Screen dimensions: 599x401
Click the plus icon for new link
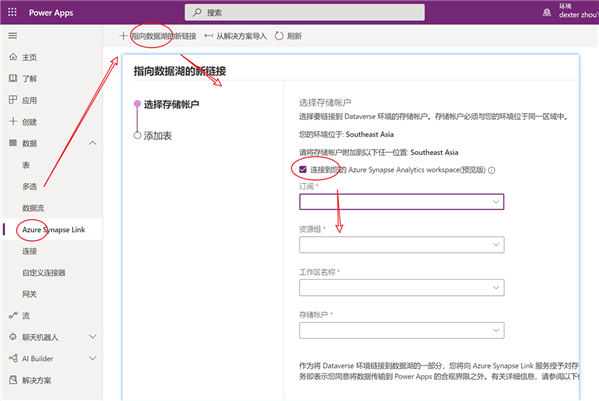pyautogui.click(x=123, y=36)
